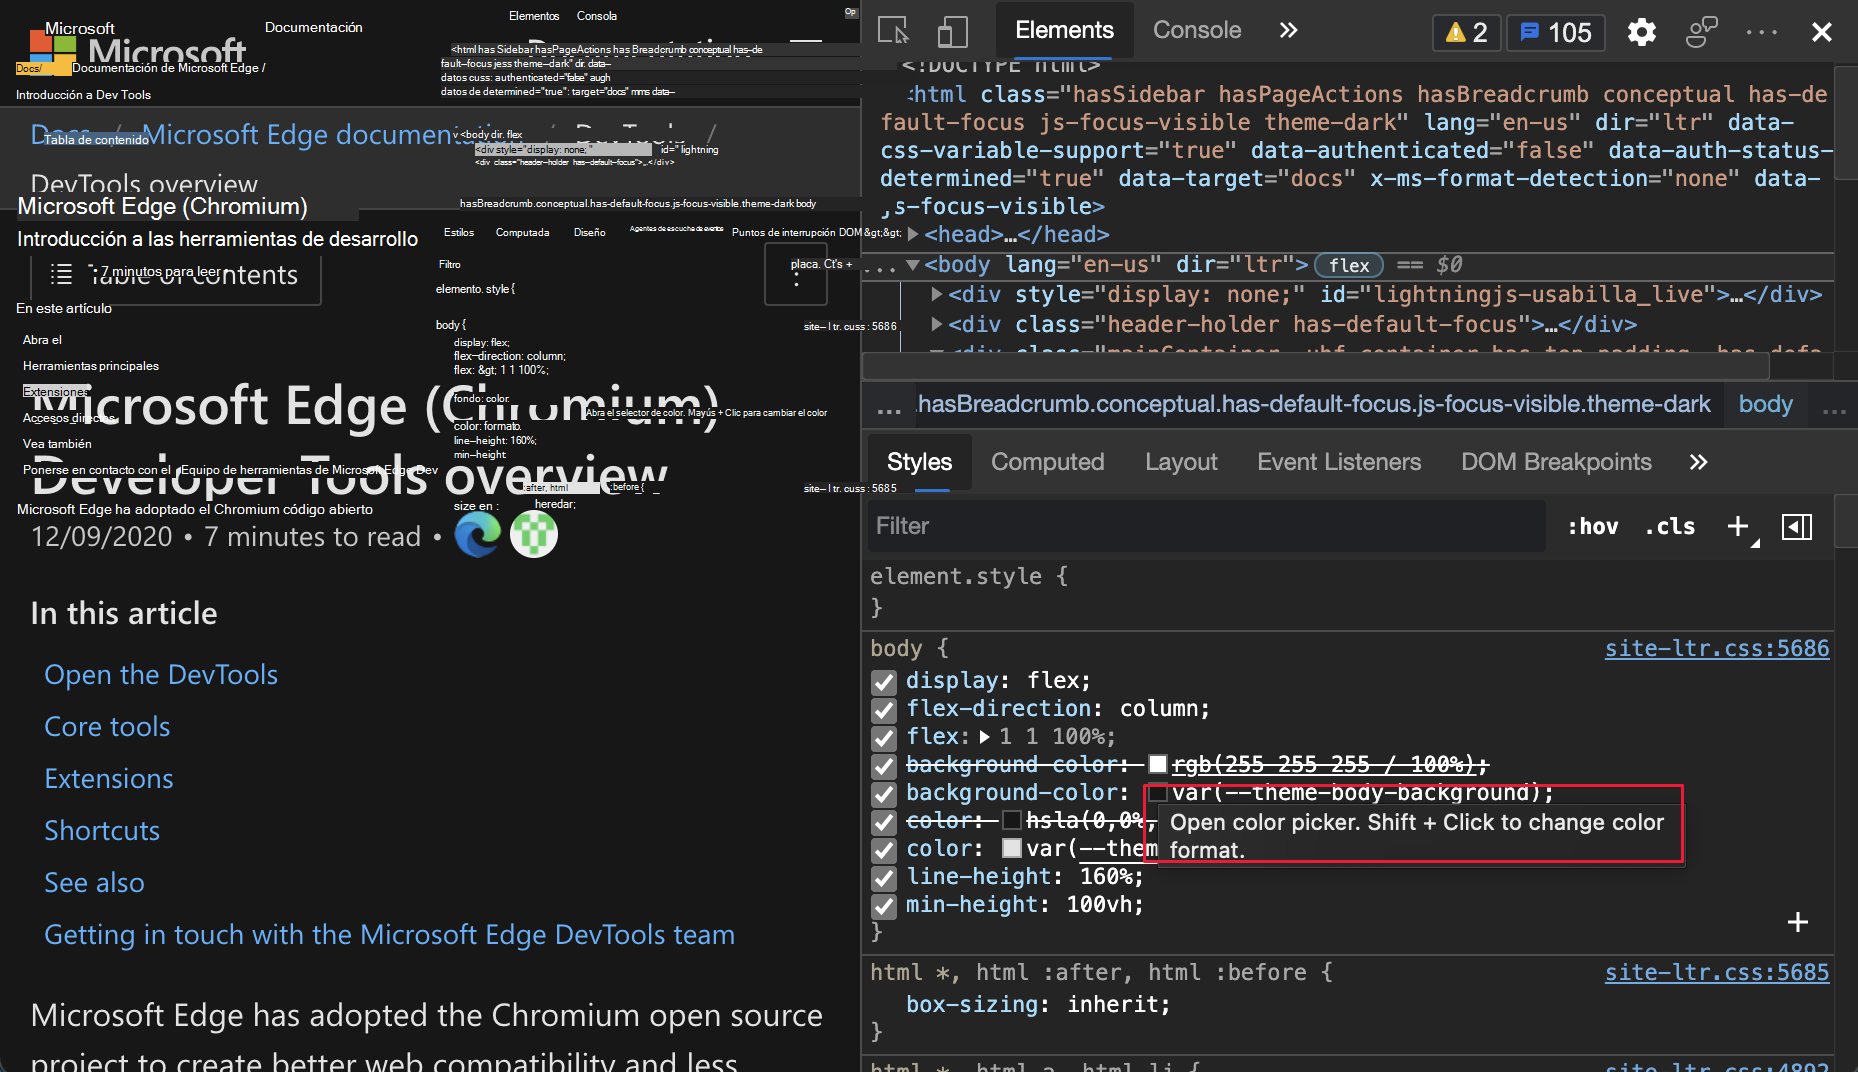Open the DOM Breakpoints pane tab

tap(1556, 462)
